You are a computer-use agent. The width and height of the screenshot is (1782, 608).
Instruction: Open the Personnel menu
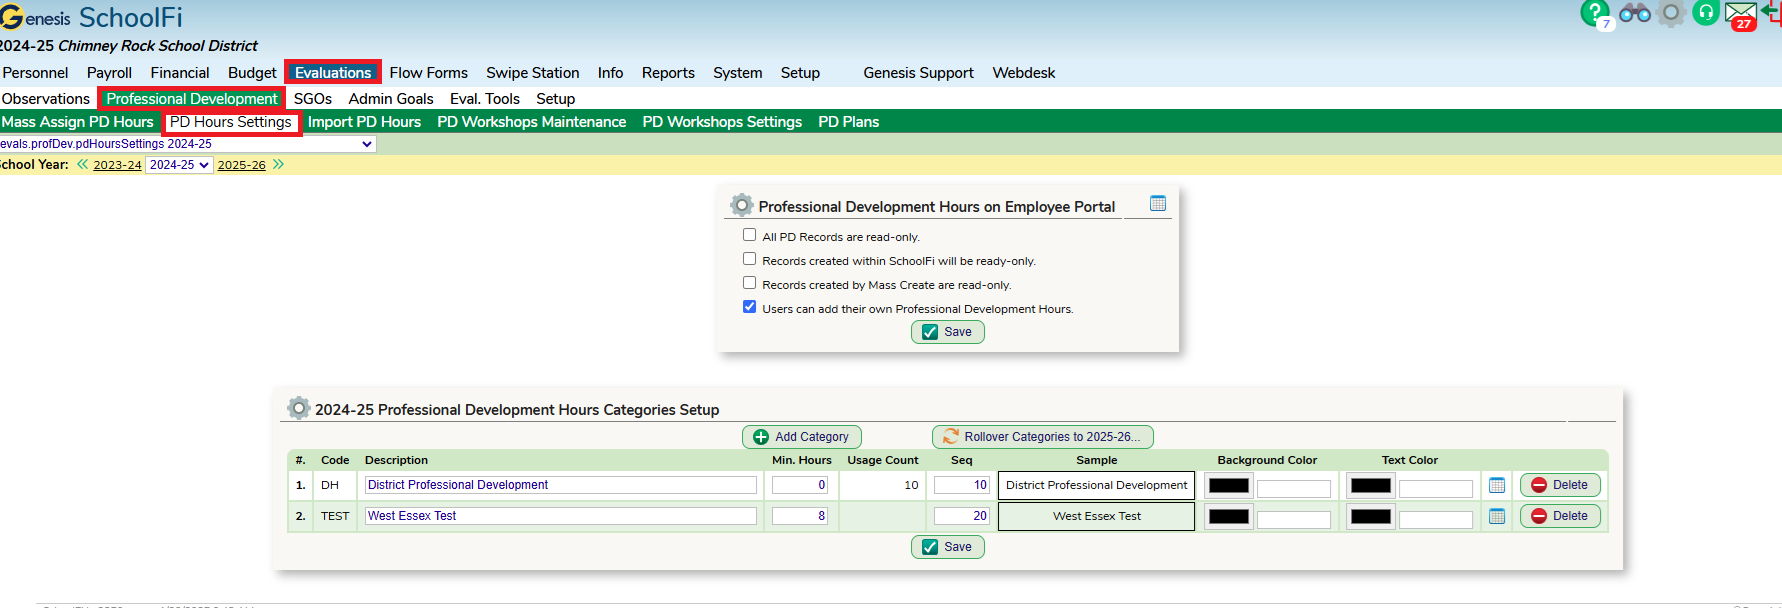point(35,73)
